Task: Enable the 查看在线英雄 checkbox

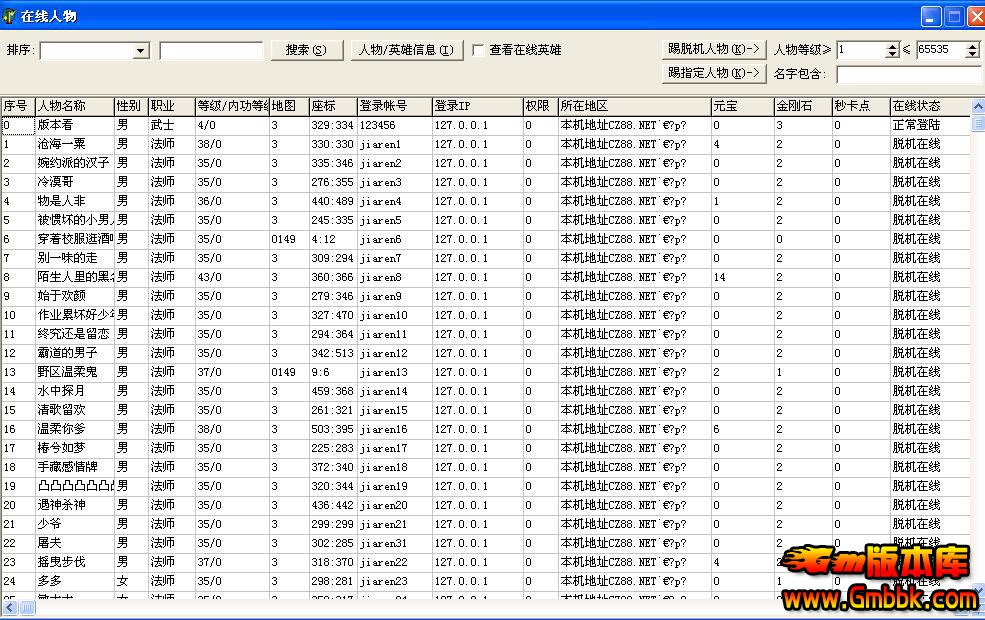Action: 478,50
